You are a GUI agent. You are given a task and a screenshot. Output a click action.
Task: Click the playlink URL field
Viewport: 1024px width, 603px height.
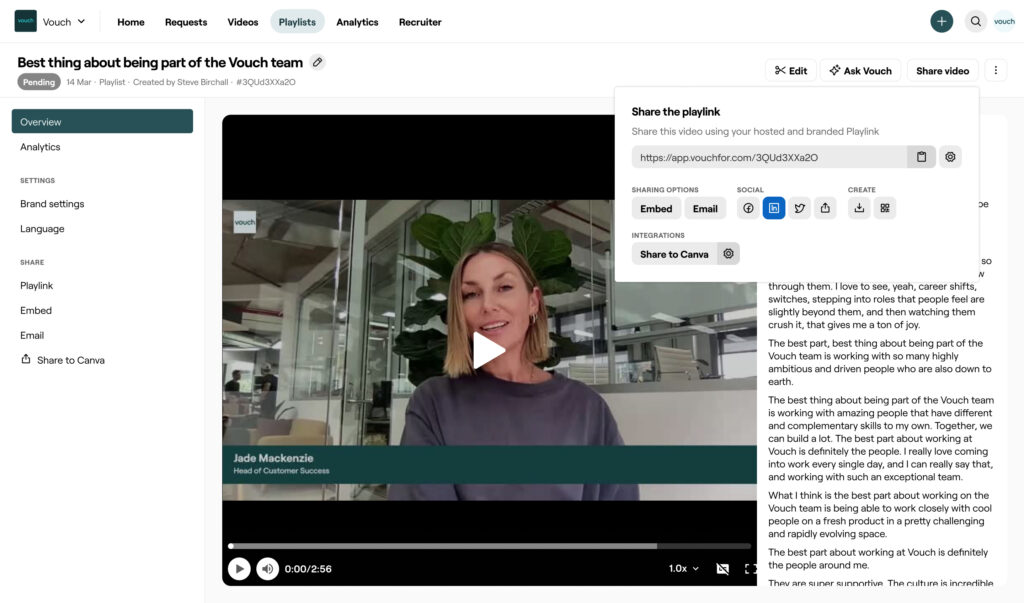(x=769, y=157)
